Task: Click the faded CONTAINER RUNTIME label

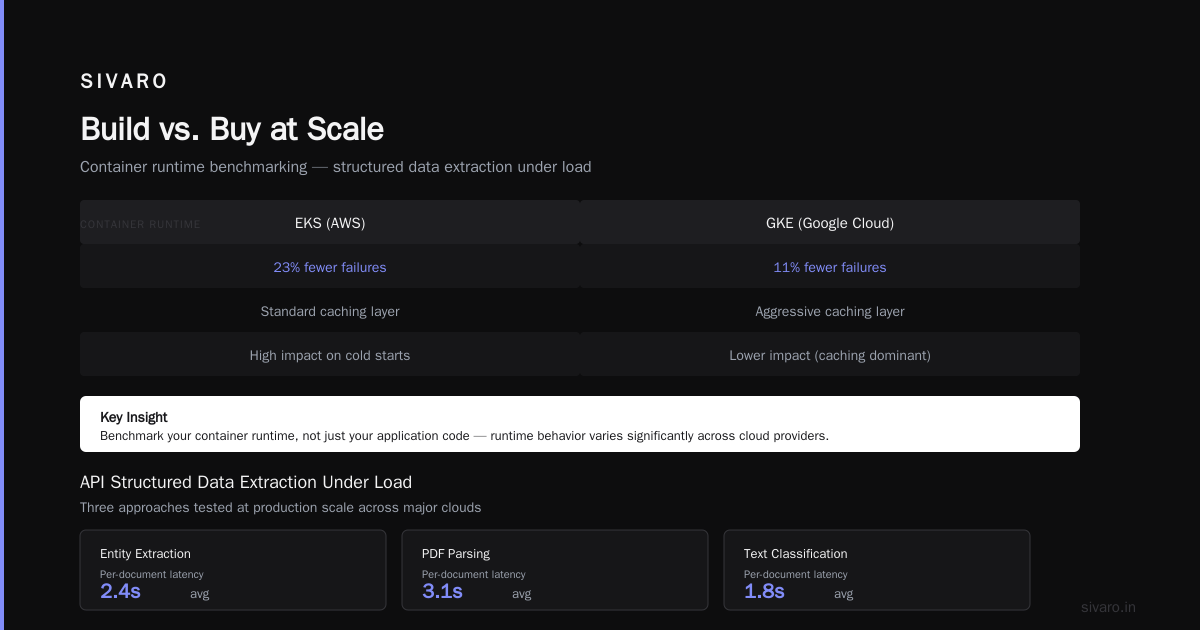Action: point(140,224)
